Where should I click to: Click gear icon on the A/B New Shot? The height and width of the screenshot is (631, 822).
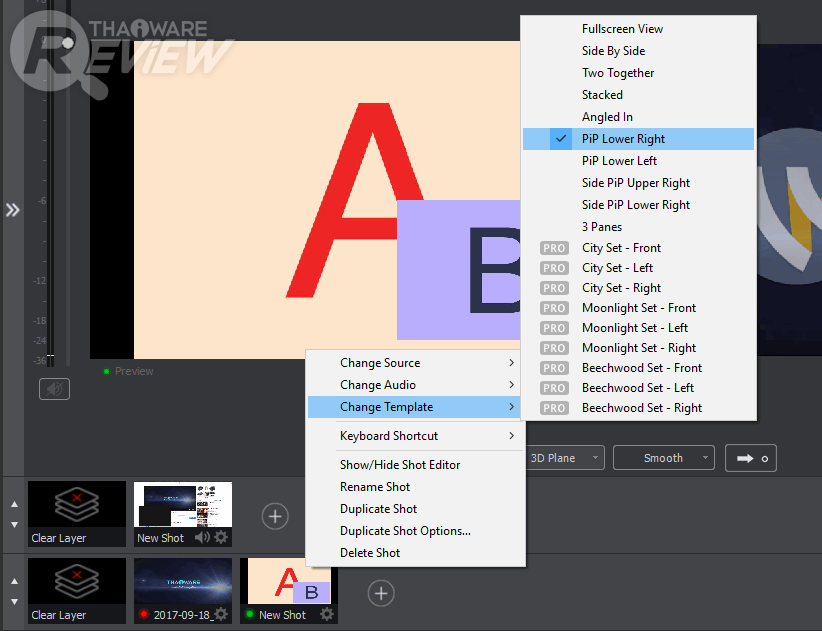tap(327, 615)
